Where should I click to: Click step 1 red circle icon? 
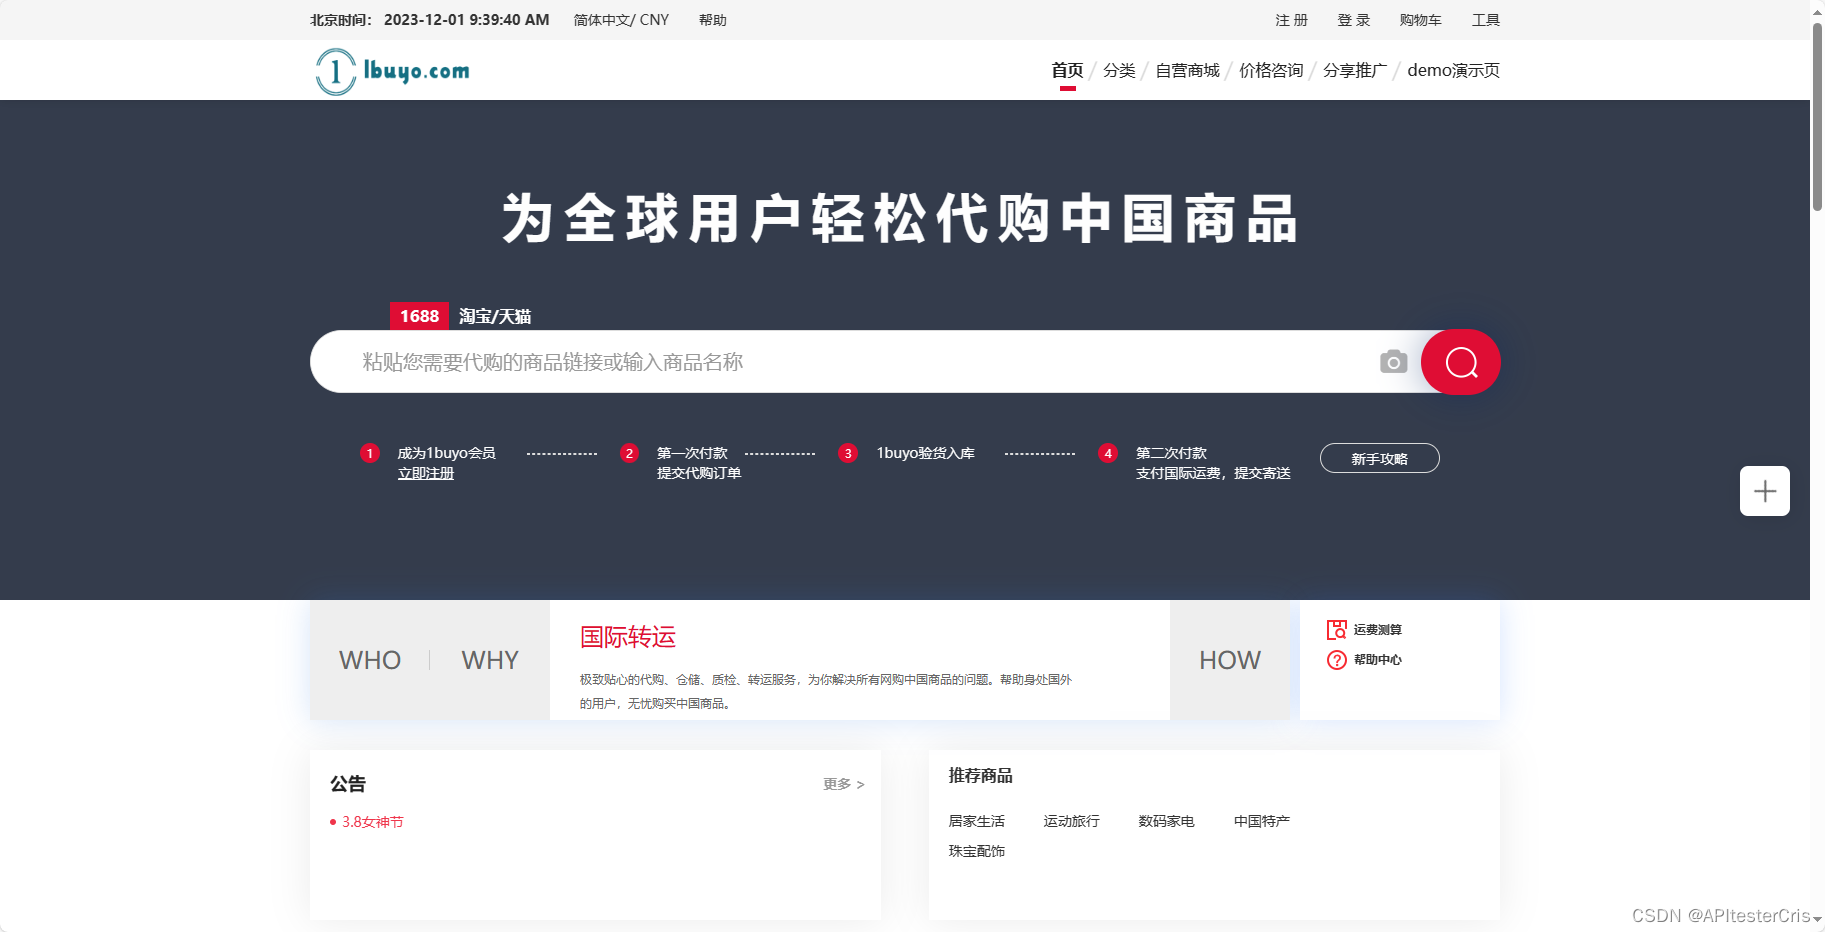click(370, 453)
